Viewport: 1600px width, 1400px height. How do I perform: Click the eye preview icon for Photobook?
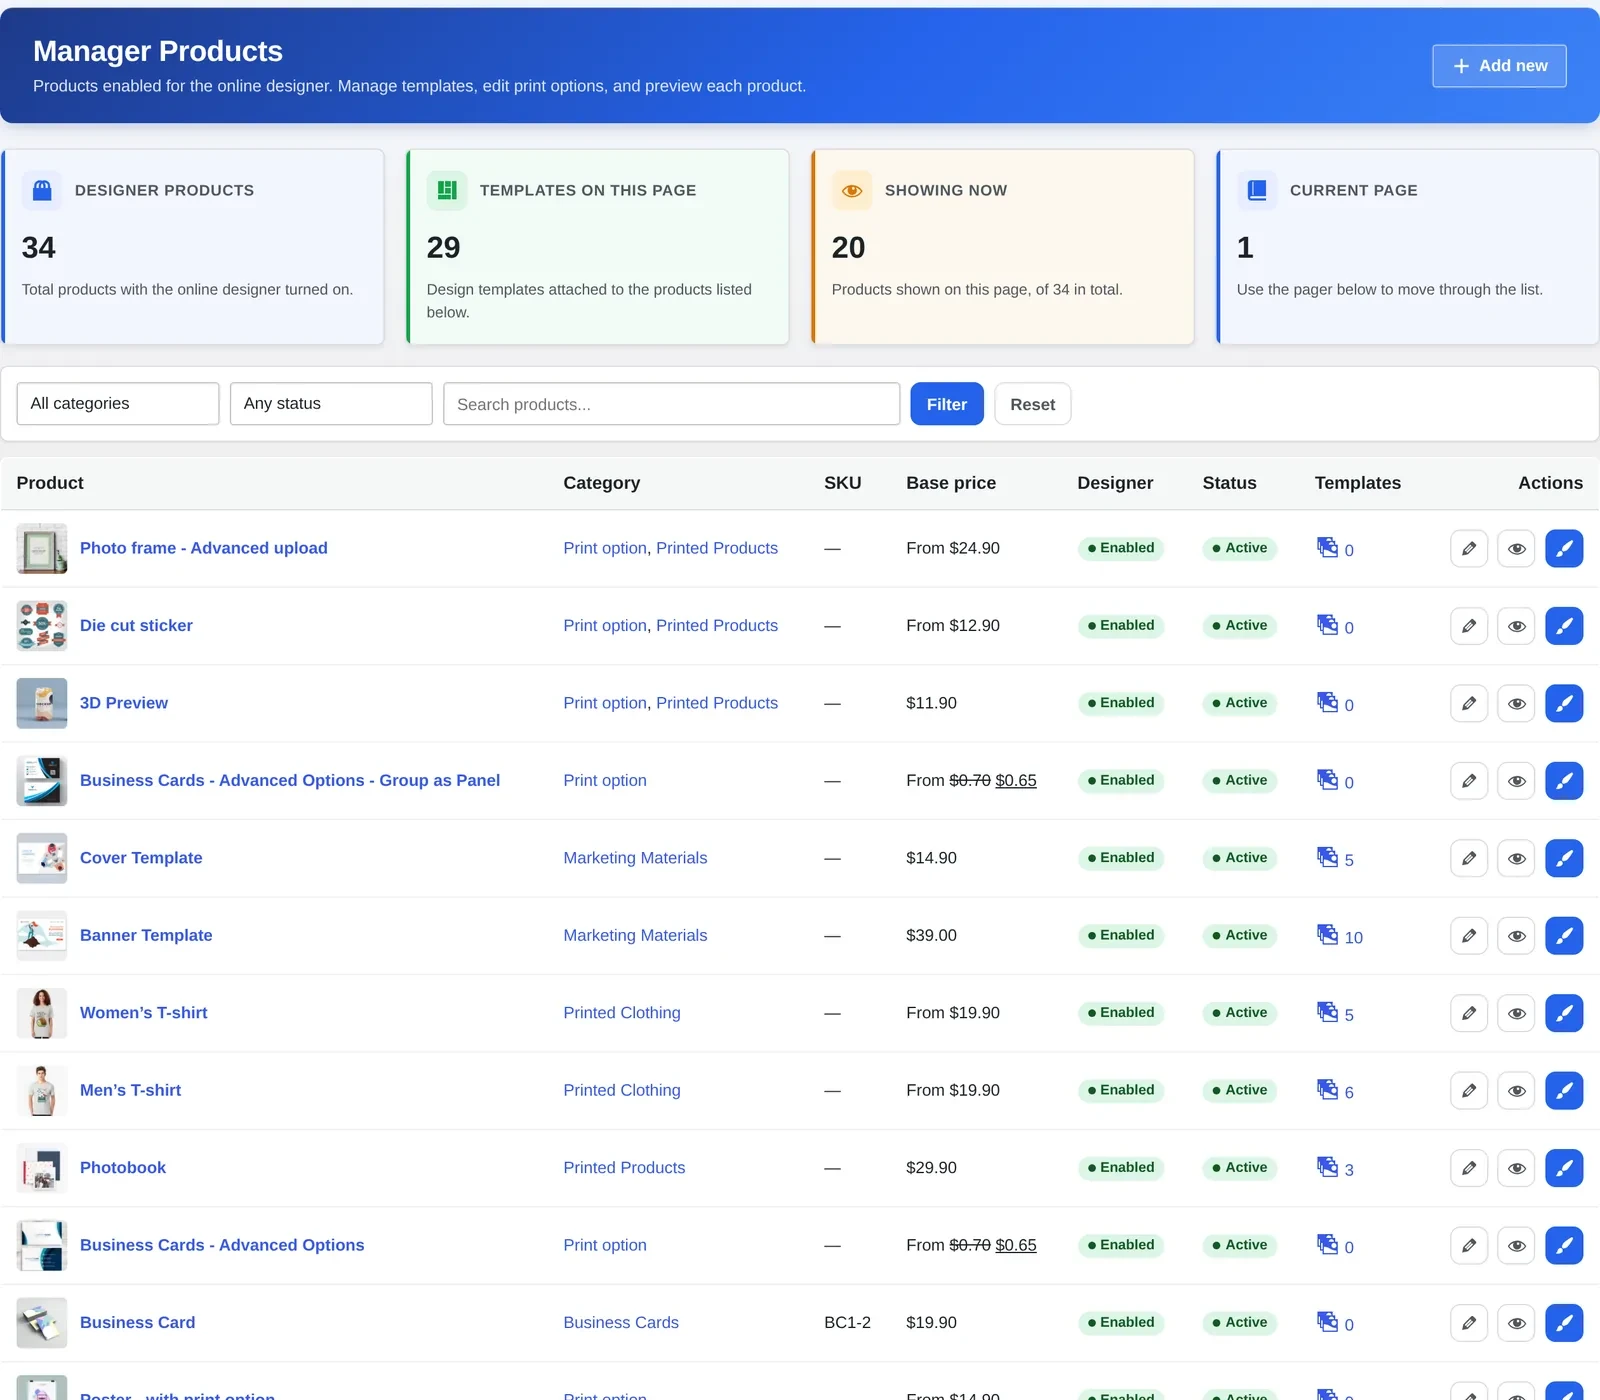pyautogui.click(x=1516, y=1168)
